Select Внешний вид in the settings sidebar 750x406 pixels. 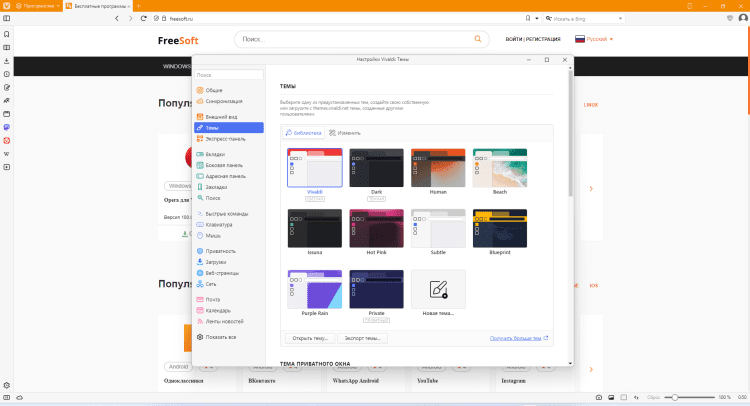229,117
